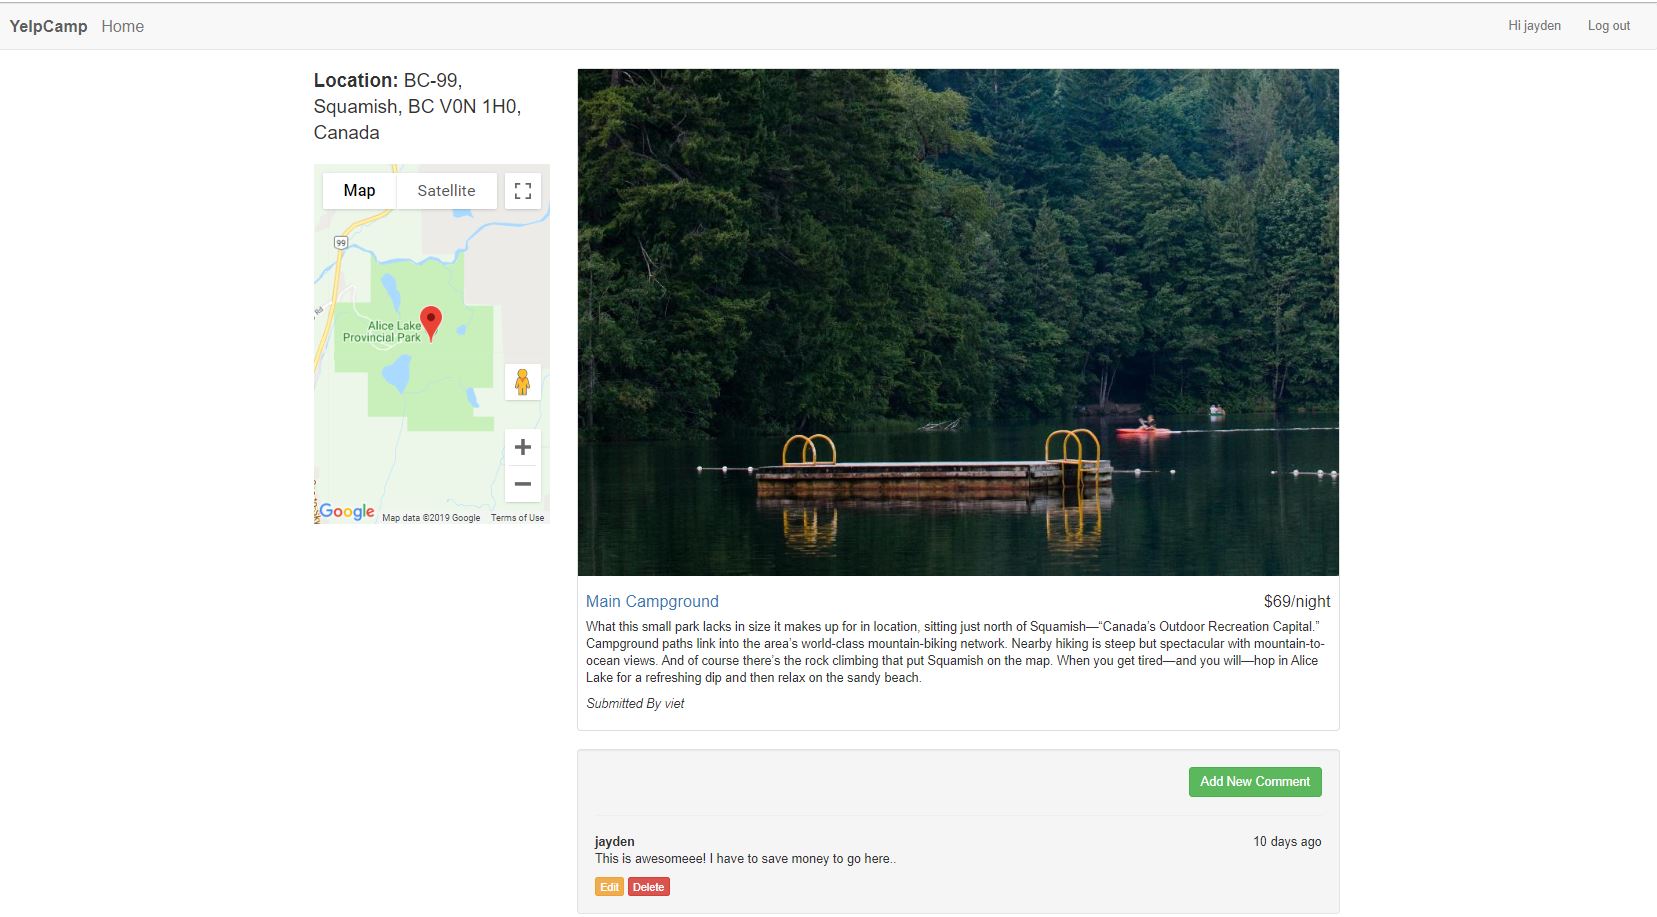Open the Home page

pos(122,25)
